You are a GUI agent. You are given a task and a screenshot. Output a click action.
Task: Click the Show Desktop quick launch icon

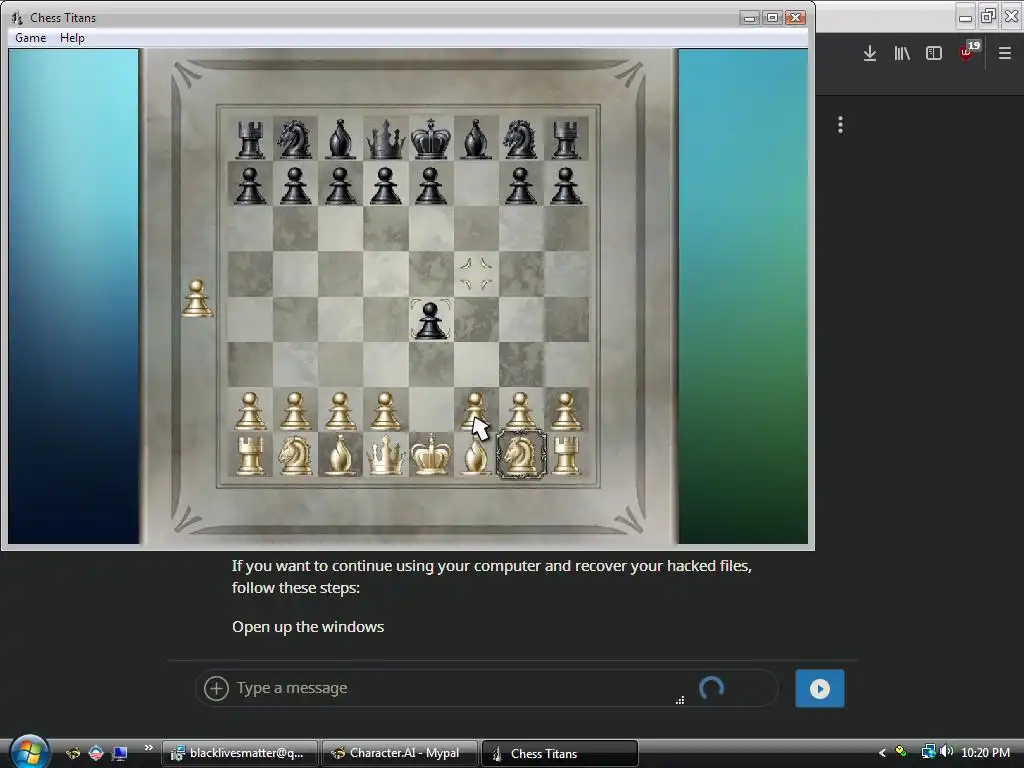point(120,754)
